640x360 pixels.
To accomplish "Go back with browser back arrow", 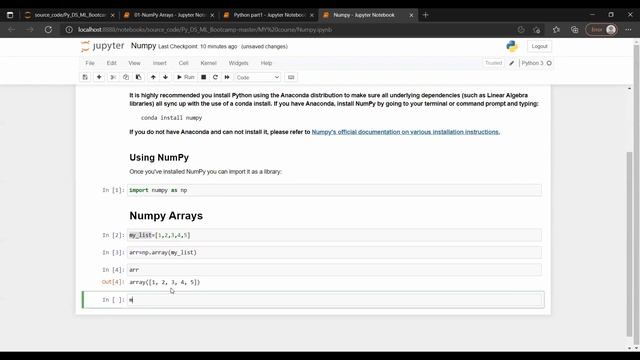I will coord(11,30).
